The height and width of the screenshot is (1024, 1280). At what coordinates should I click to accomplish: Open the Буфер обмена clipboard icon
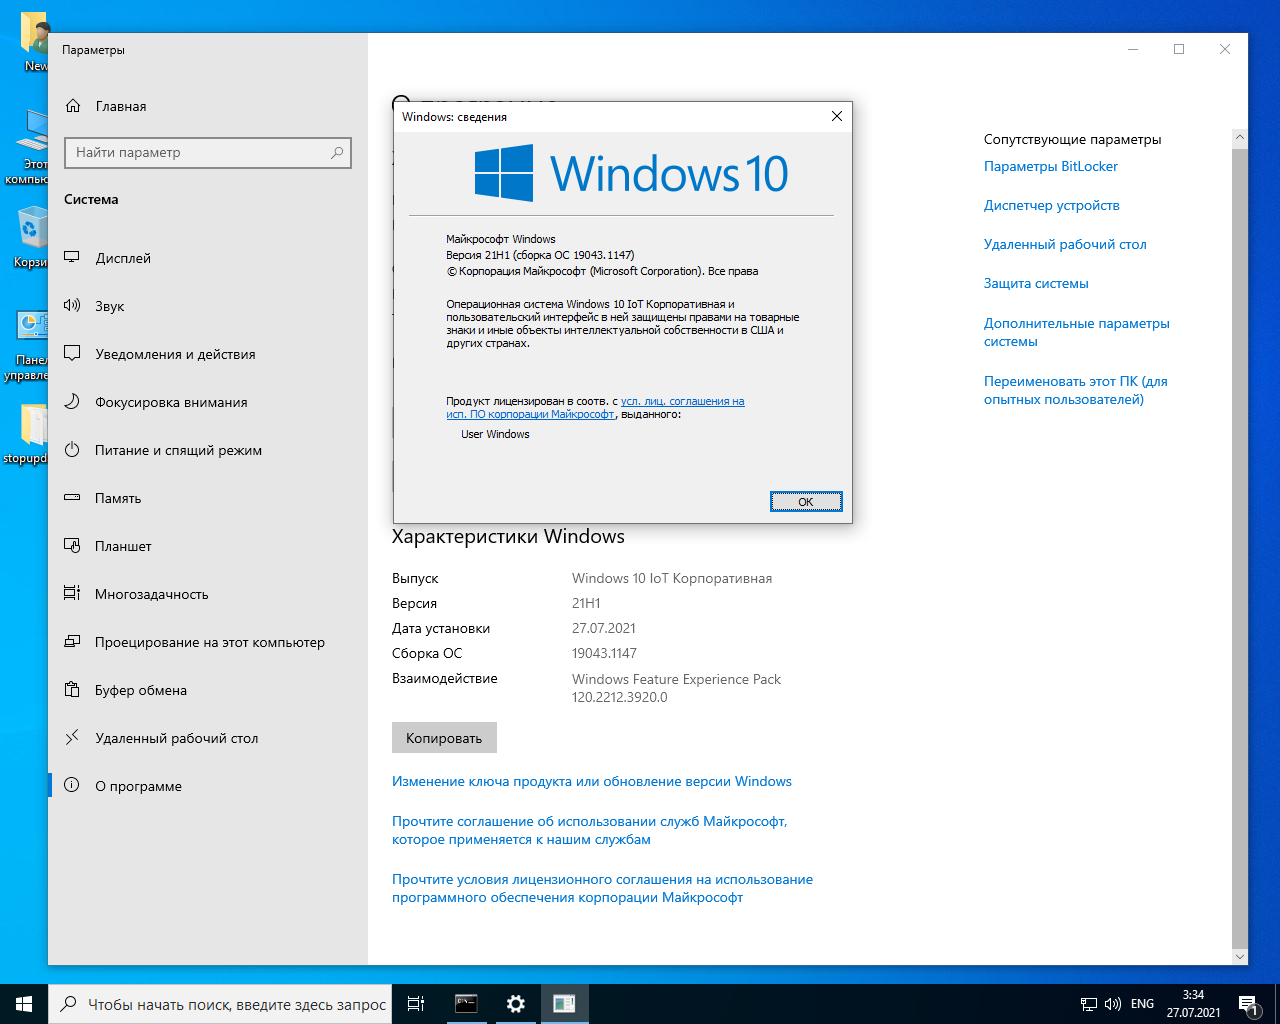pyautogui.click(x=72, y=690)
